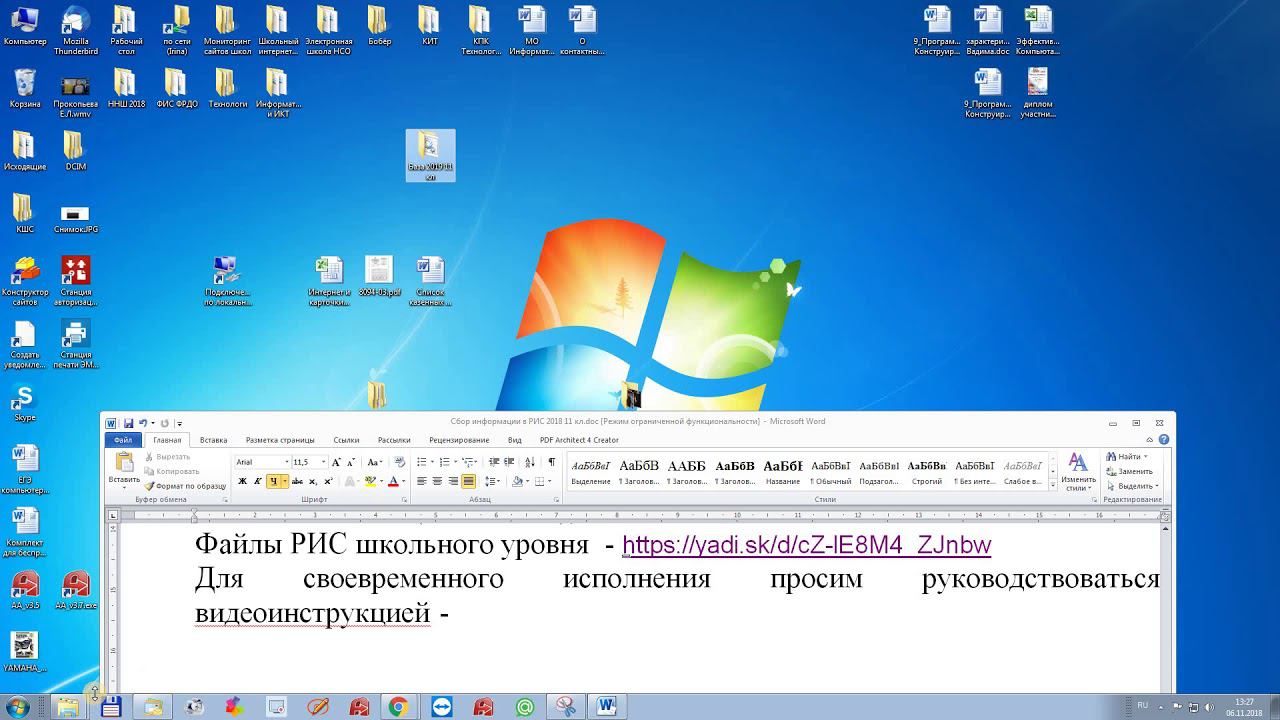The image size is (1280, 720).
Task: Switch to the Вид tab
Action: pyautogui.click(x=515, y=440)
